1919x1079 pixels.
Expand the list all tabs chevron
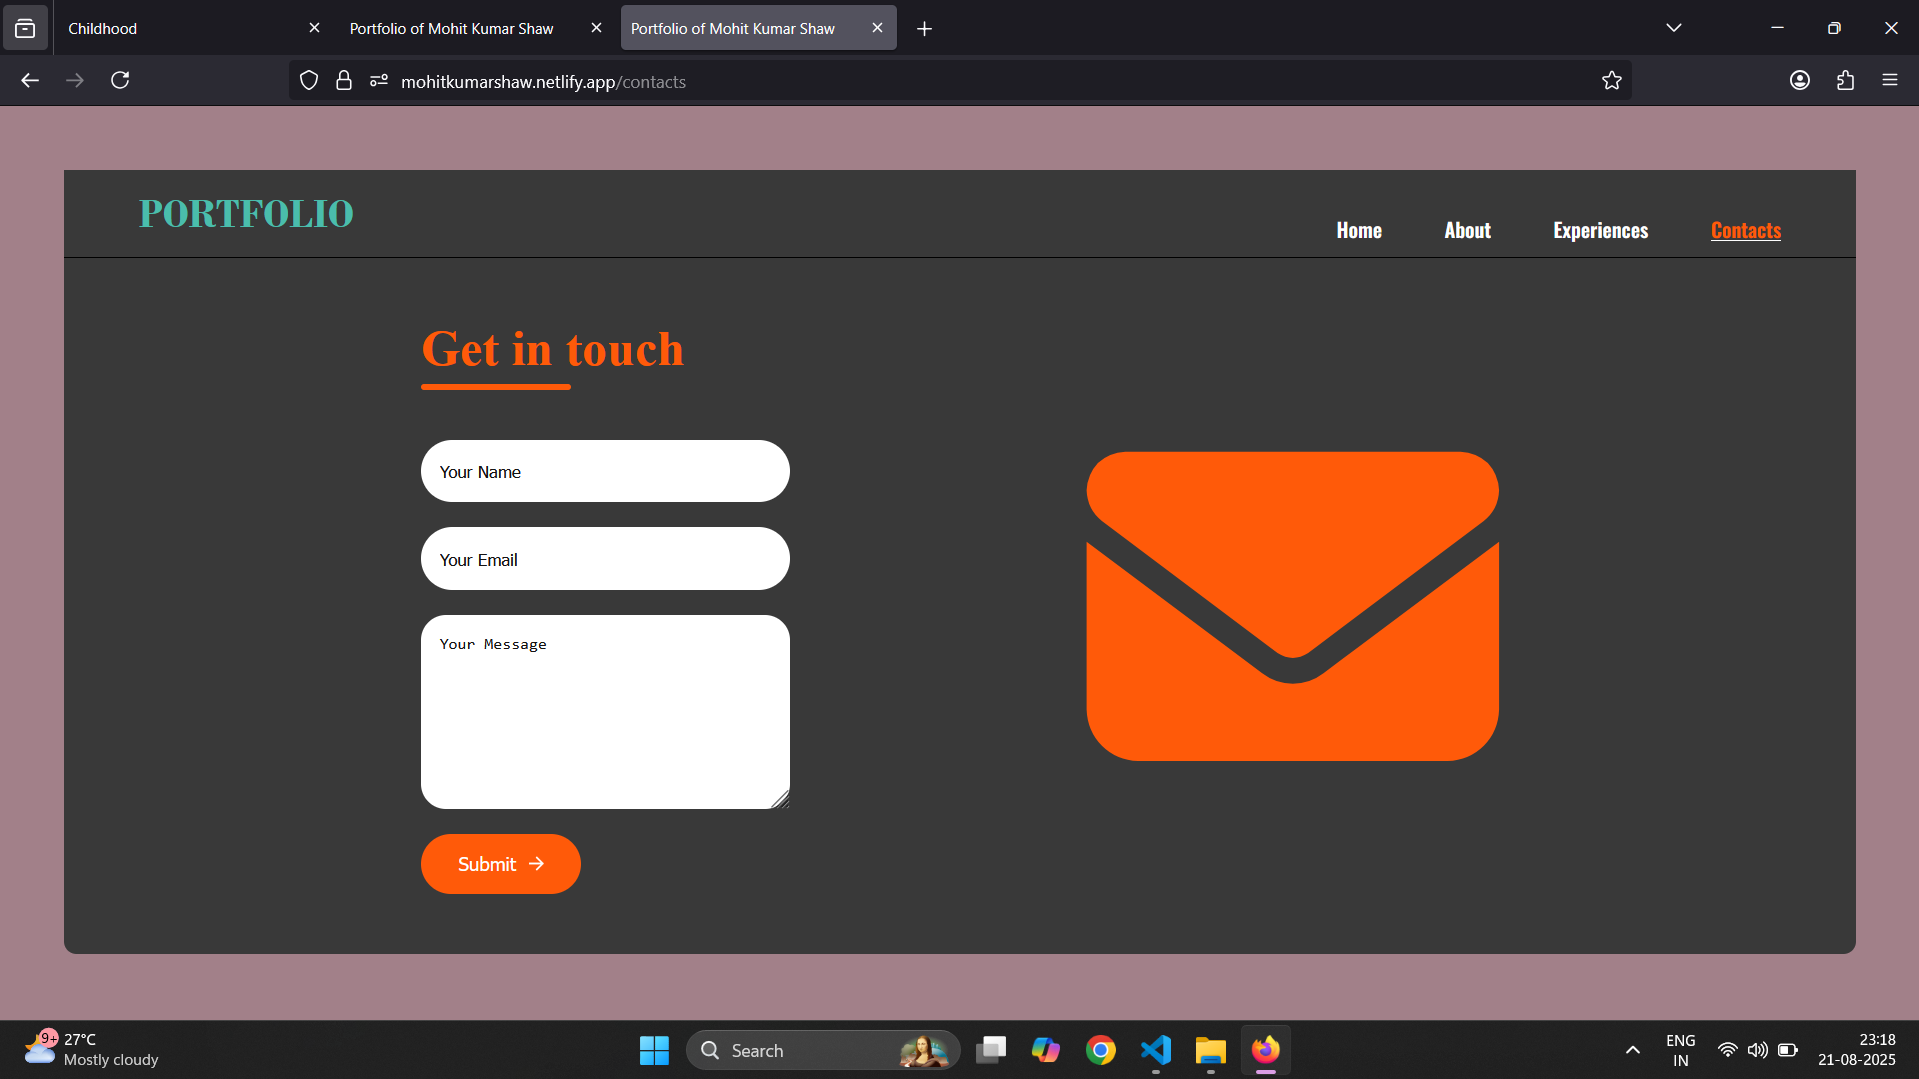[x=1673, y=28]
